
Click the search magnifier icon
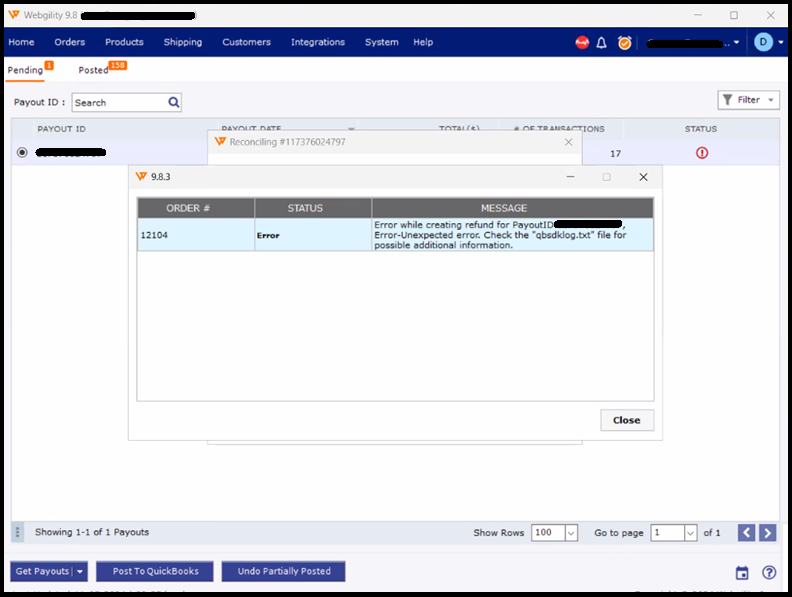[x=173, y=102]
